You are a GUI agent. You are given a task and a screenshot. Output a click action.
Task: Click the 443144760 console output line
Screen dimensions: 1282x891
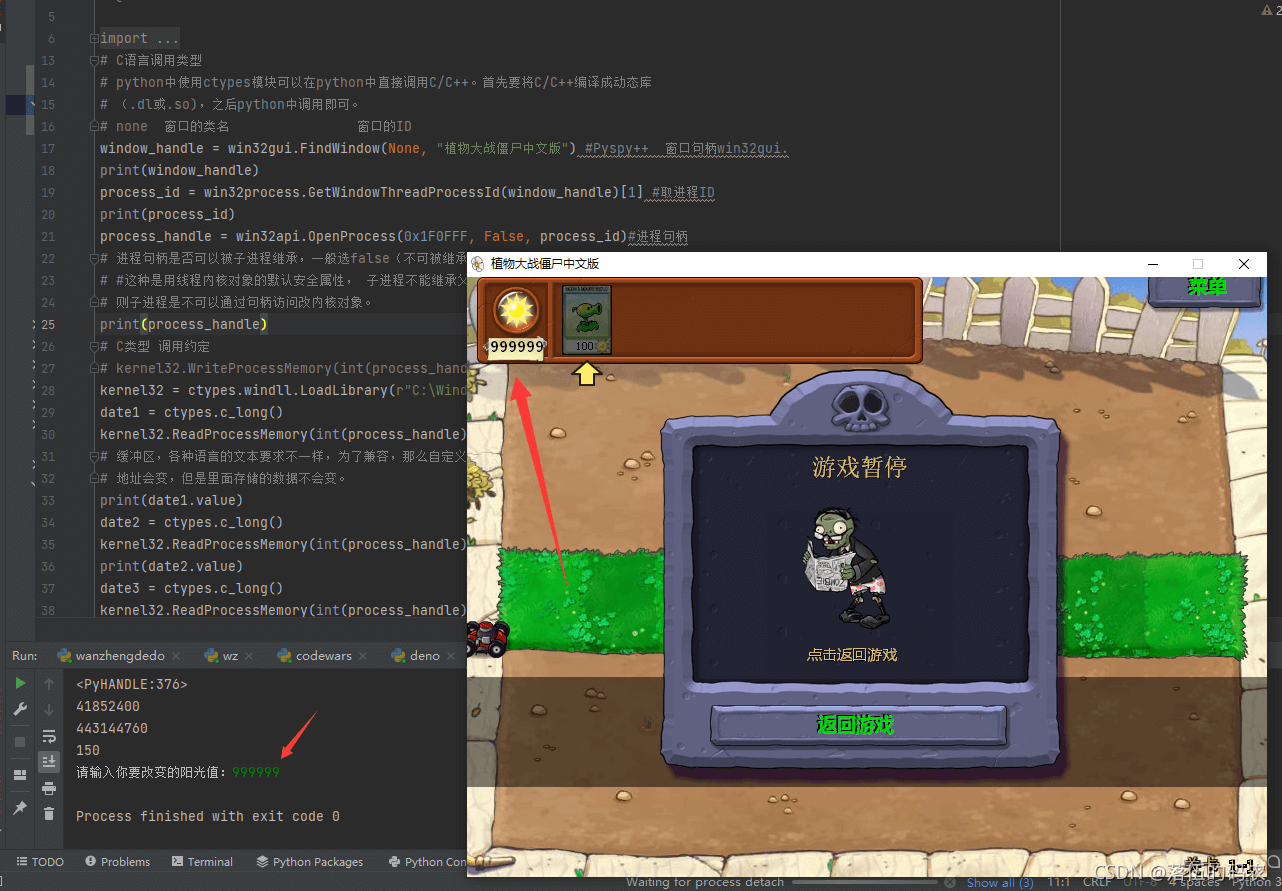click(112, 728)
